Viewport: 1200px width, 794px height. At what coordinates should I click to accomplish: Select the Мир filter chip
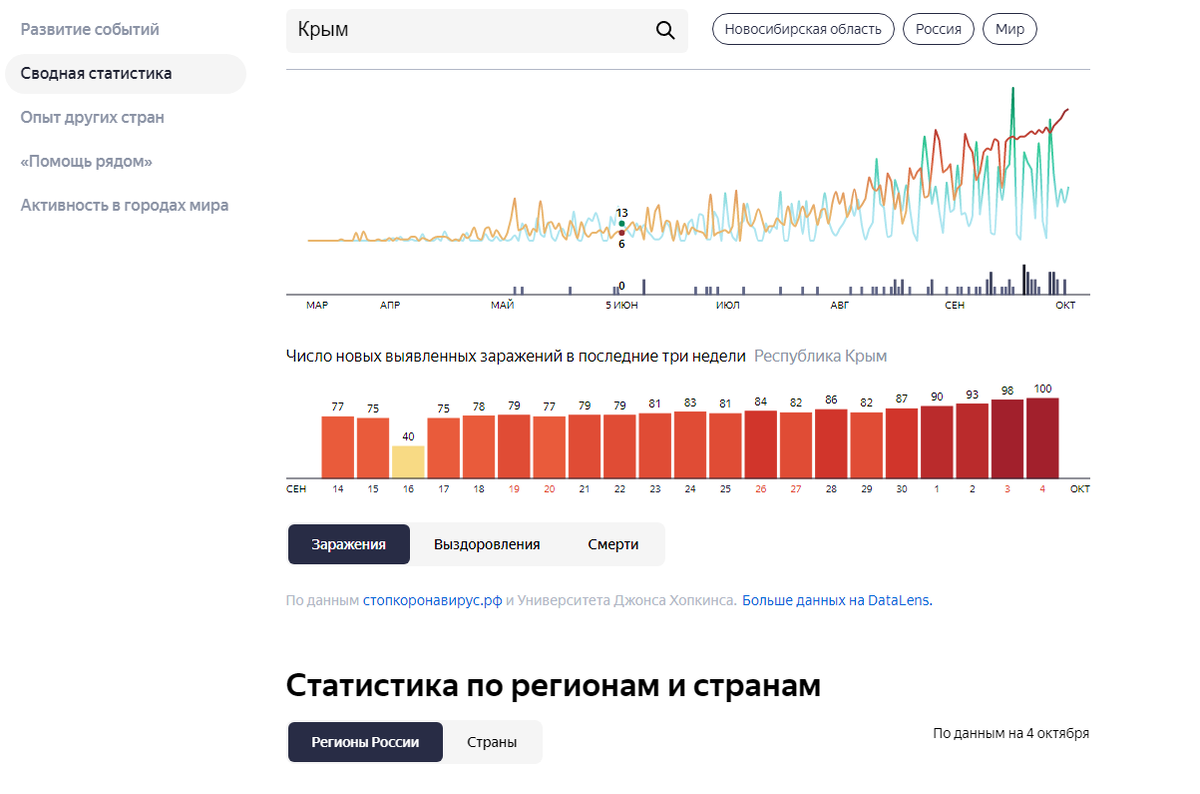(1009, 29)
